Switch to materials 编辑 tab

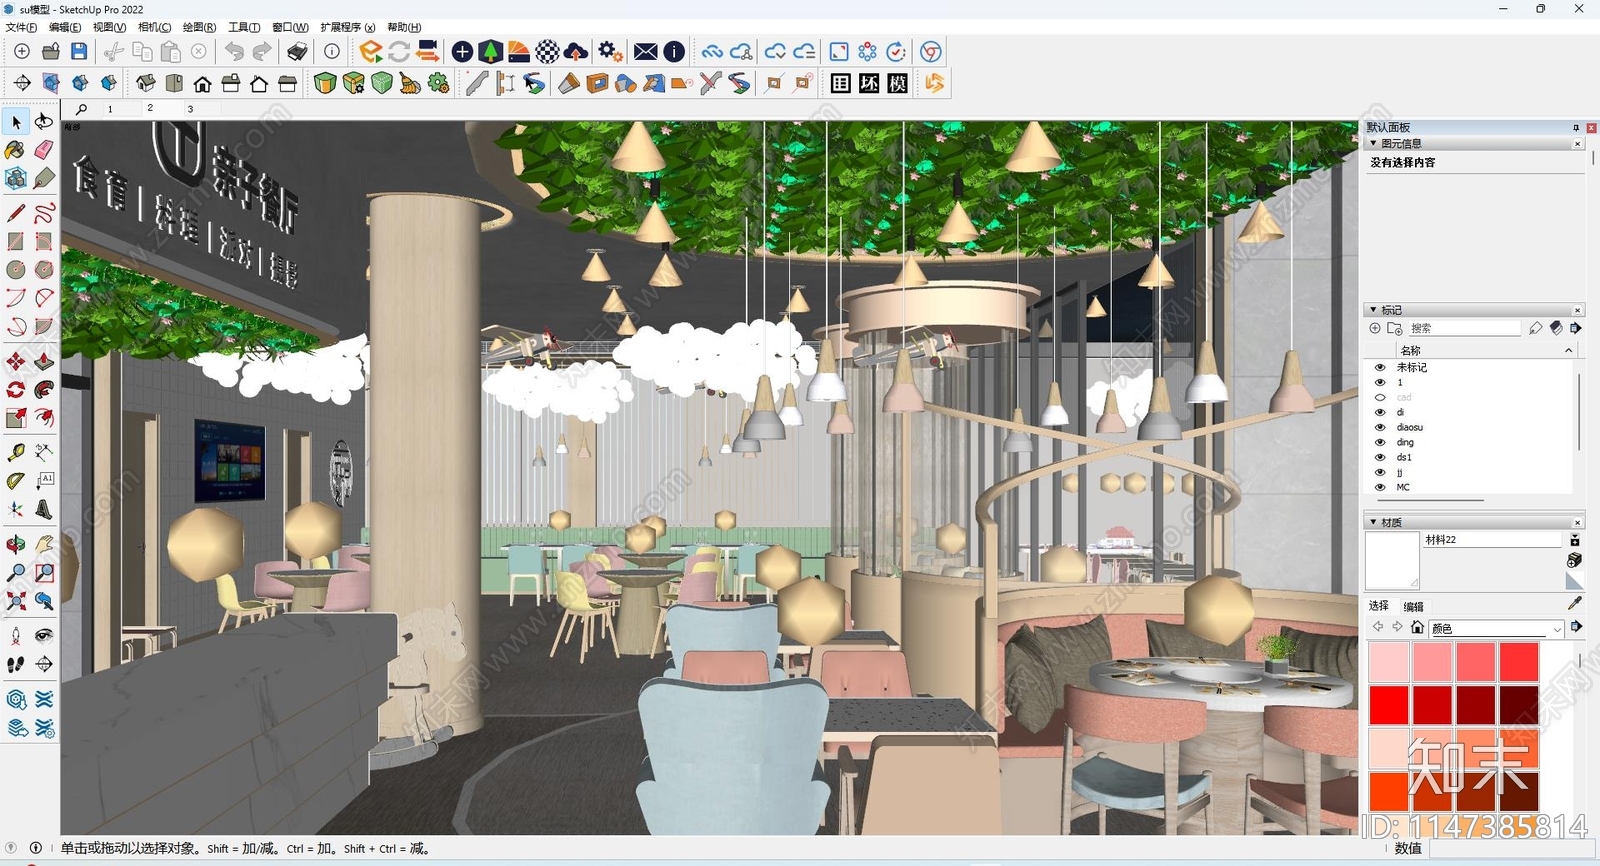1413,606
